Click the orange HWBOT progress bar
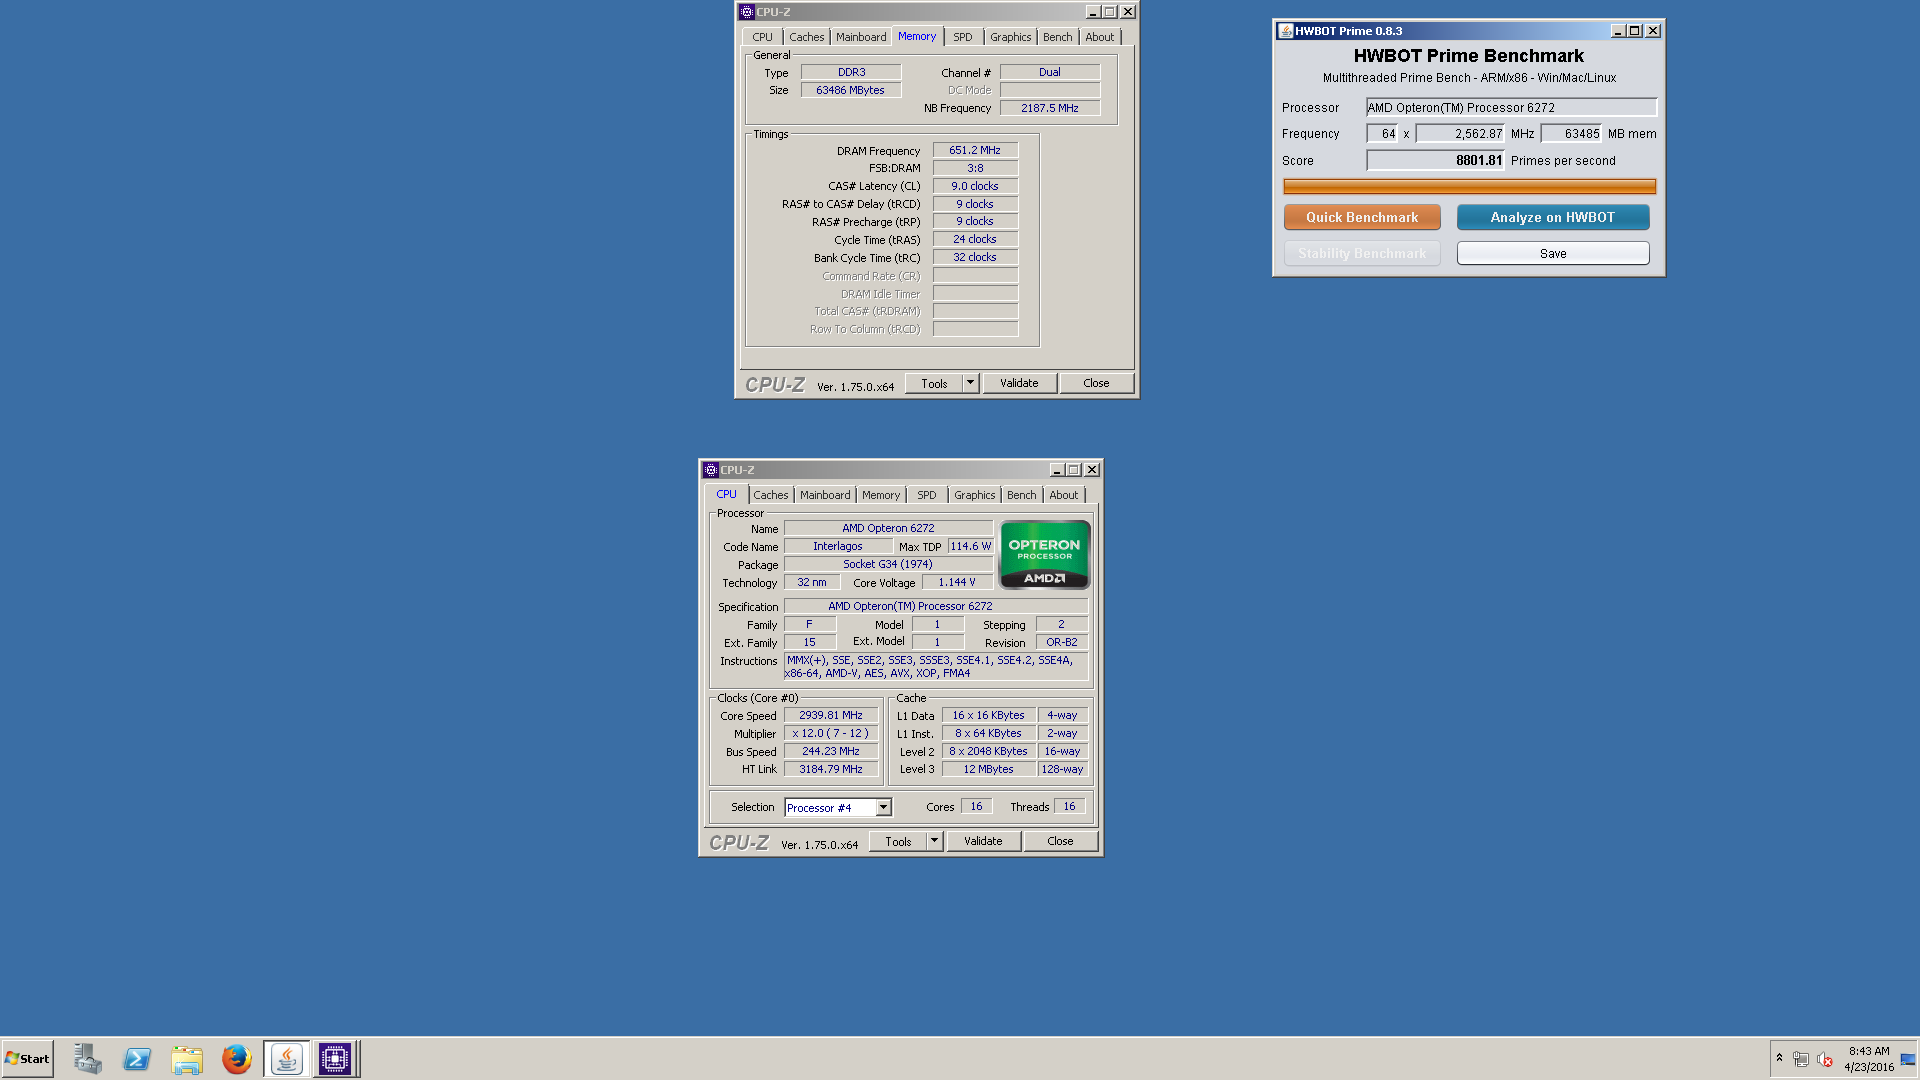The height and width of the screenshot is (1080, 1920). point(1469,186)
